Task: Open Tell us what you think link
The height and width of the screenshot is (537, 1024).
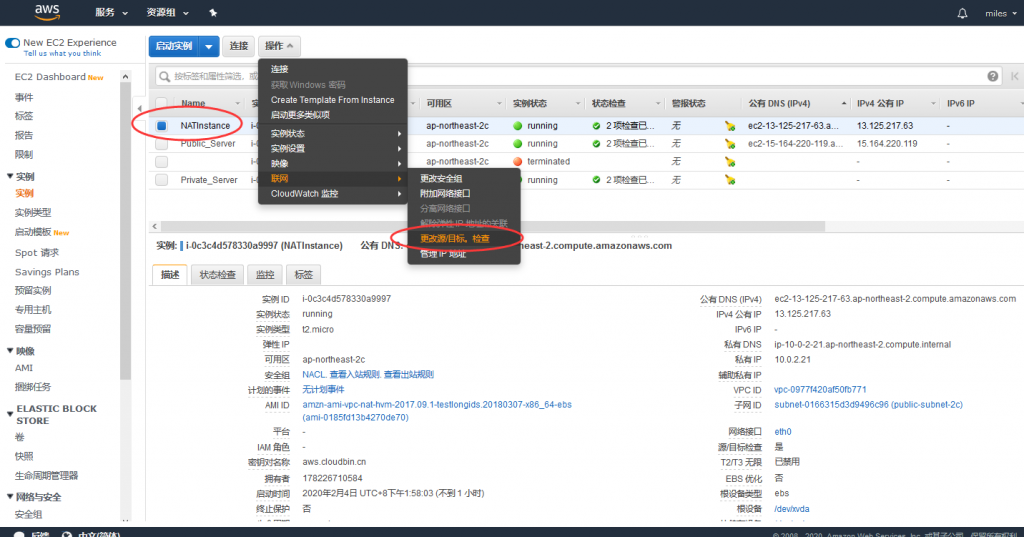Action: click(62, 54)
